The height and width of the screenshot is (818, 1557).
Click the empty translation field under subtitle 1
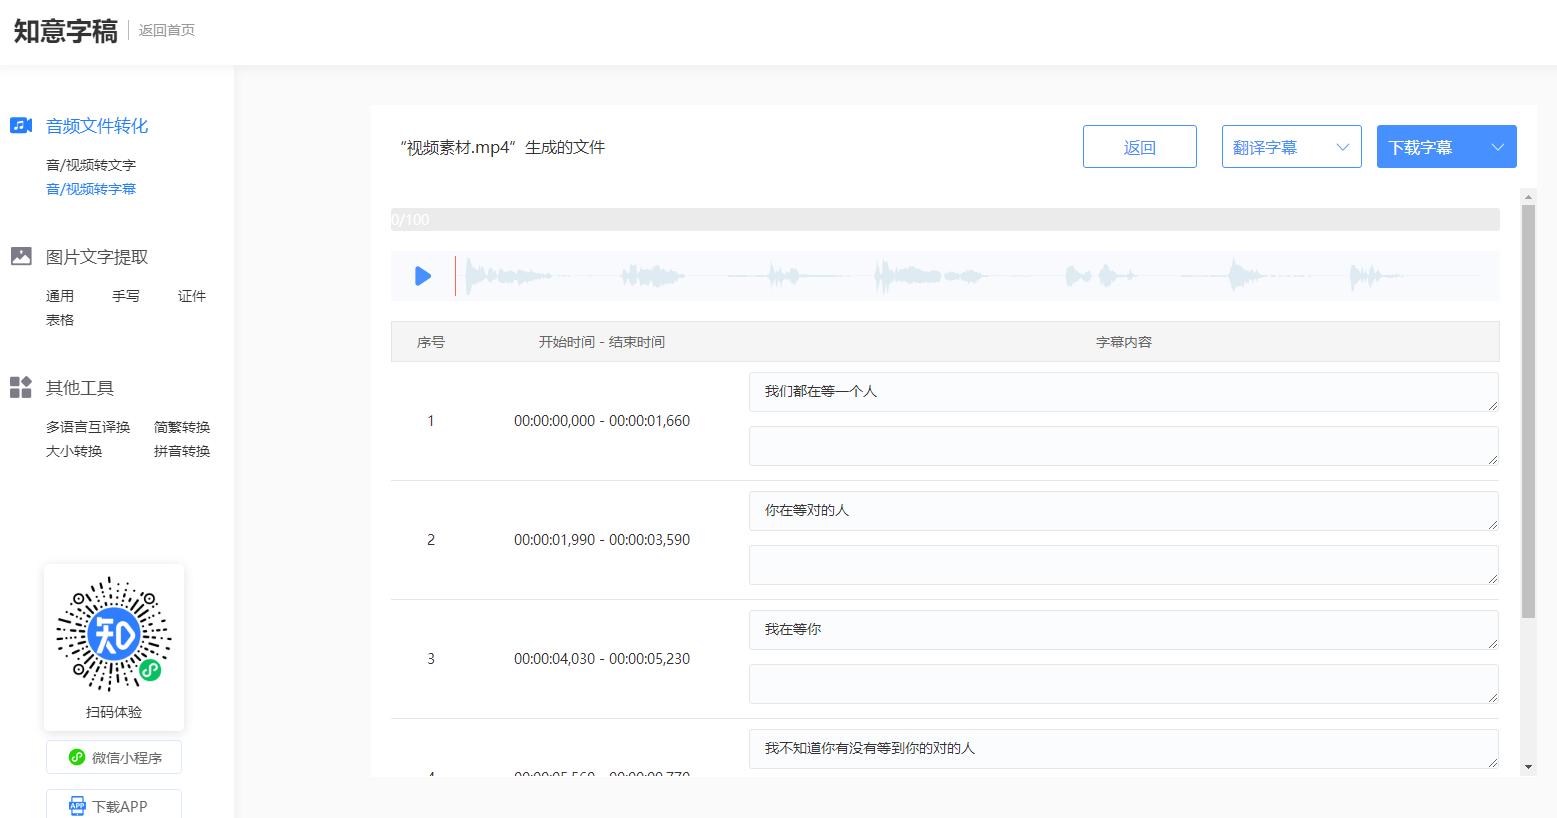1122,445
